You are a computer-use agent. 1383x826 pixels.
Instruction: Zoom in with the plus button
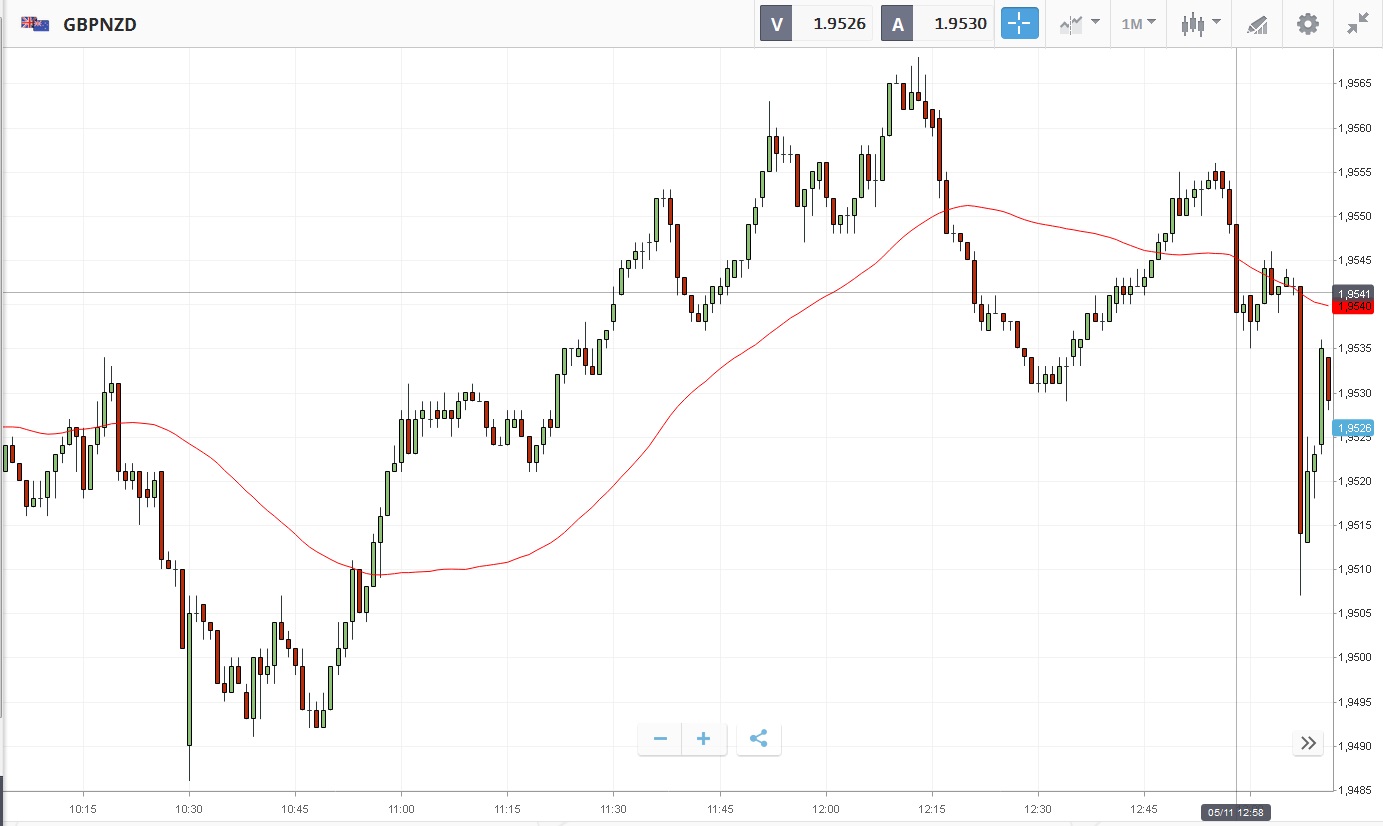(704, 739)
